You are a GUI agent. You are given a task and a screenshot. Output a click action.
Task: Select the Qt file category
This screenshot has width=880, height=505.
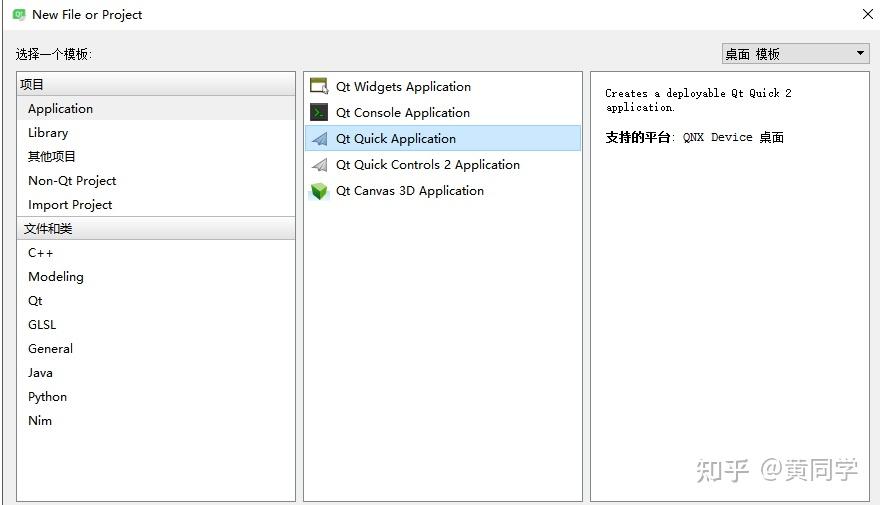(155, 301)
